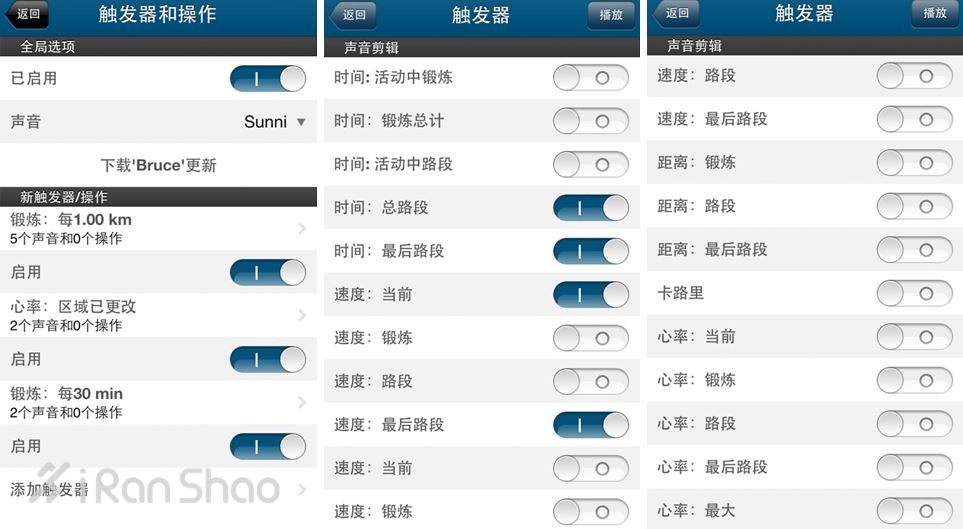The width and height of the screenshot is (963, 529).
Task: Enable the 心率: 最大 switch
Action: pos(913,510)
